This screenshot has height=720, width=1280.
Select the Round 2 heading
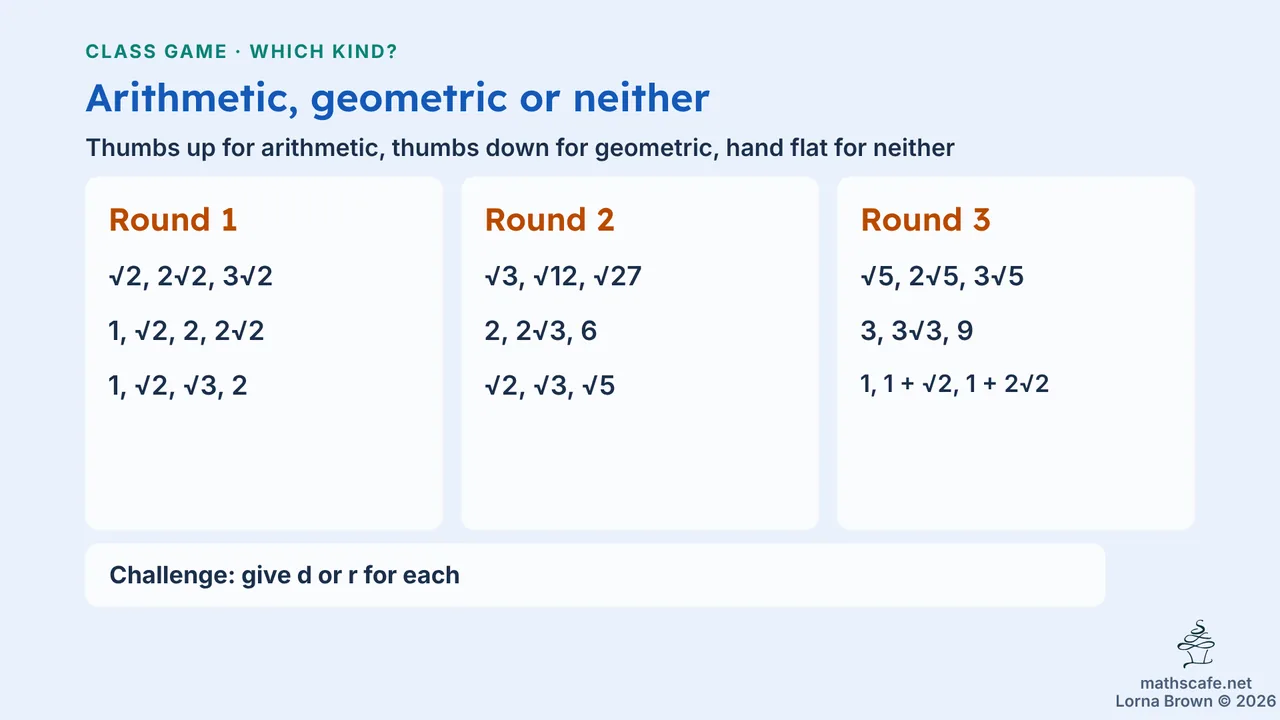click(x=550, y=220)
